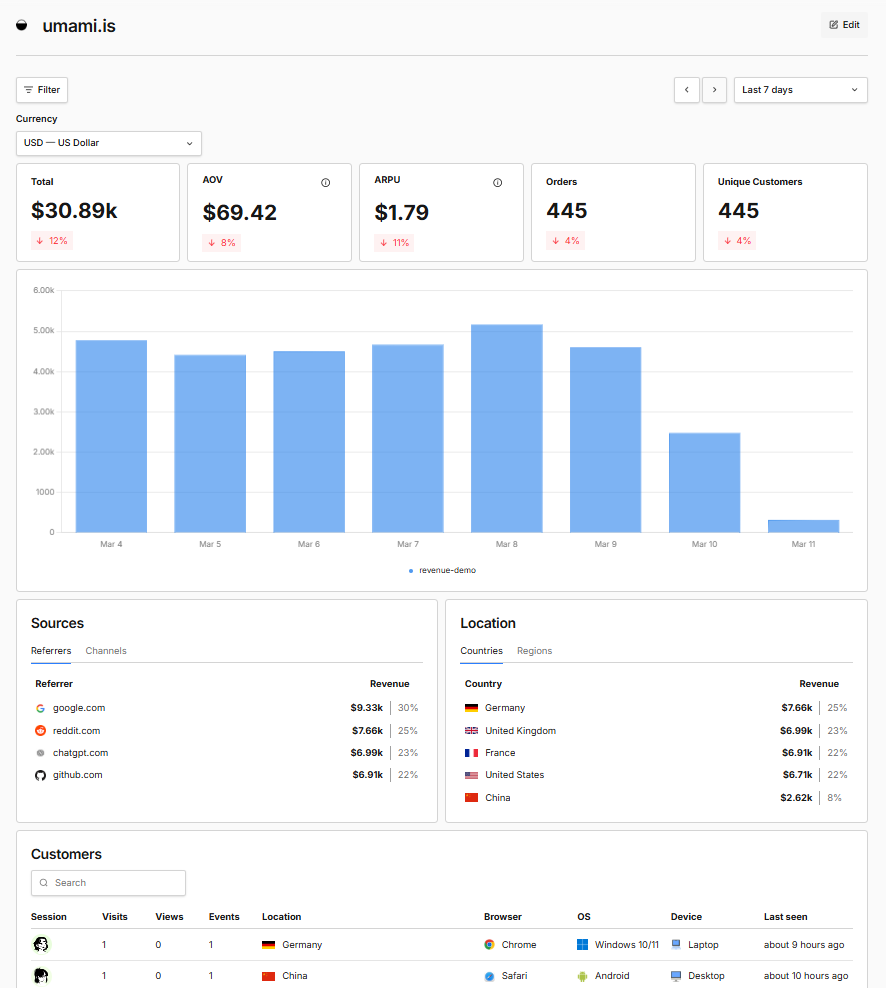This screenshot has height=988, width=886.
Task: Click the umami logo icon in the header
Action: [22, 26]
